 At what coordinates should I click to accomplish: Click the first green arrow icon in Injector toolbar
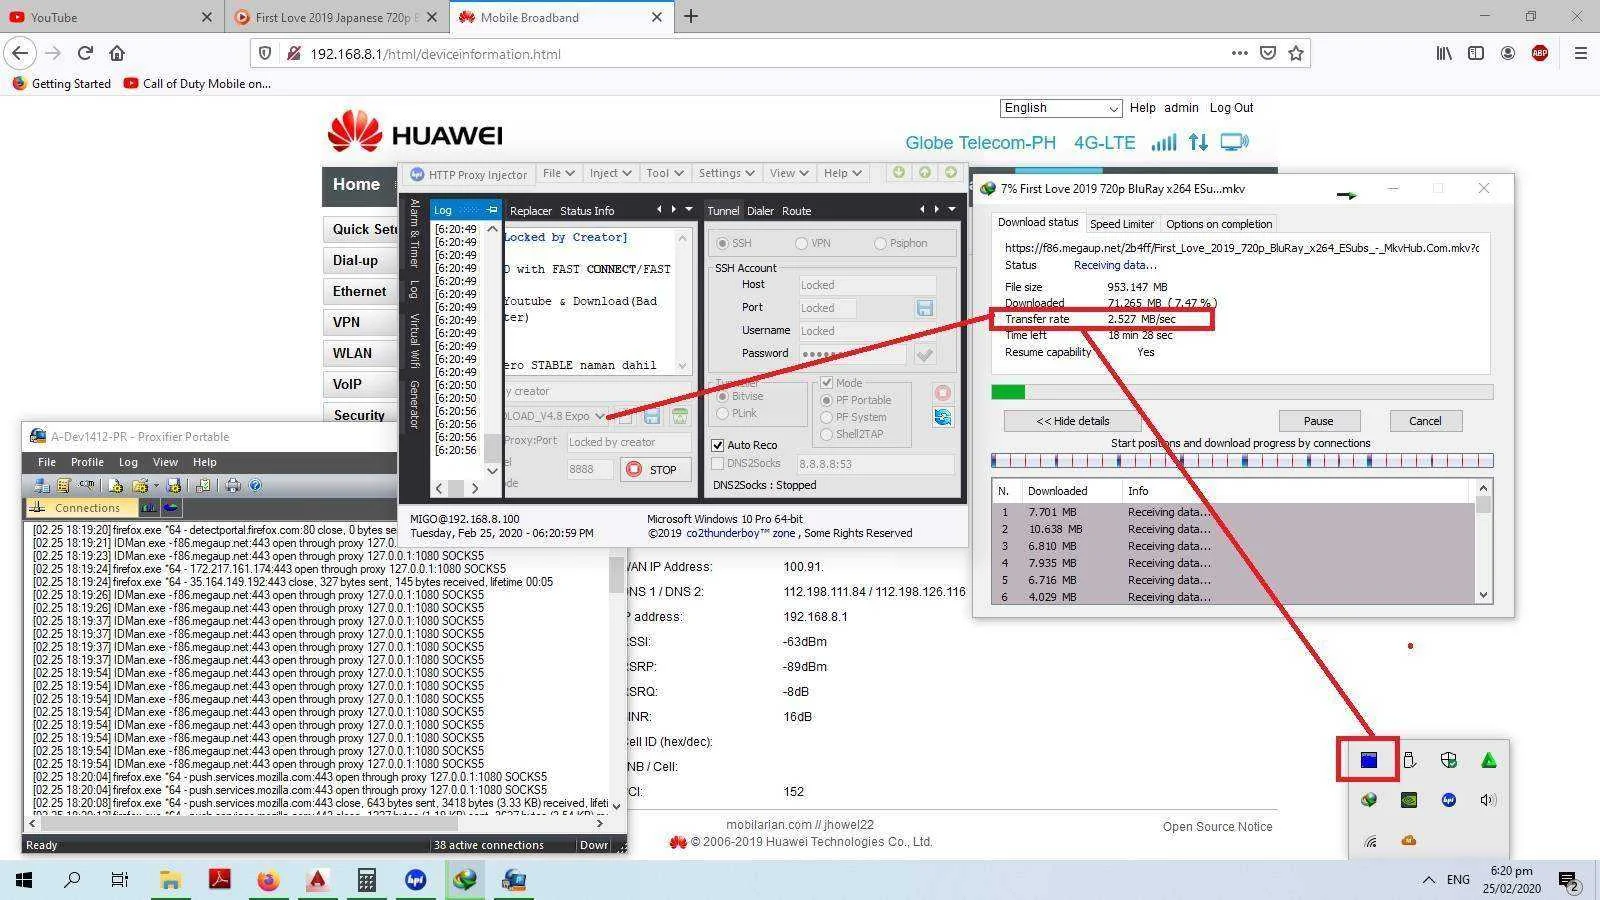point(899,173)
